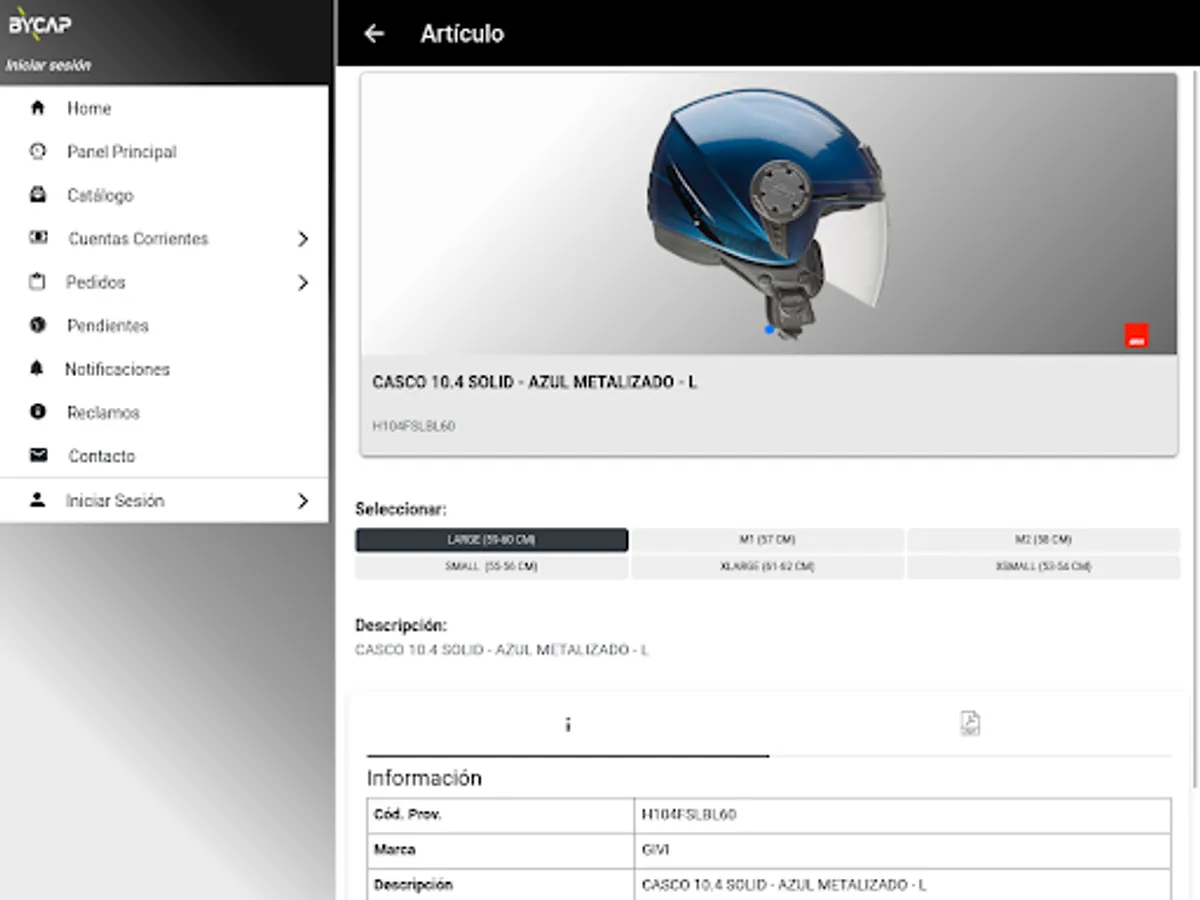Switch to the information 'i' tab

(x=567, y=725)
